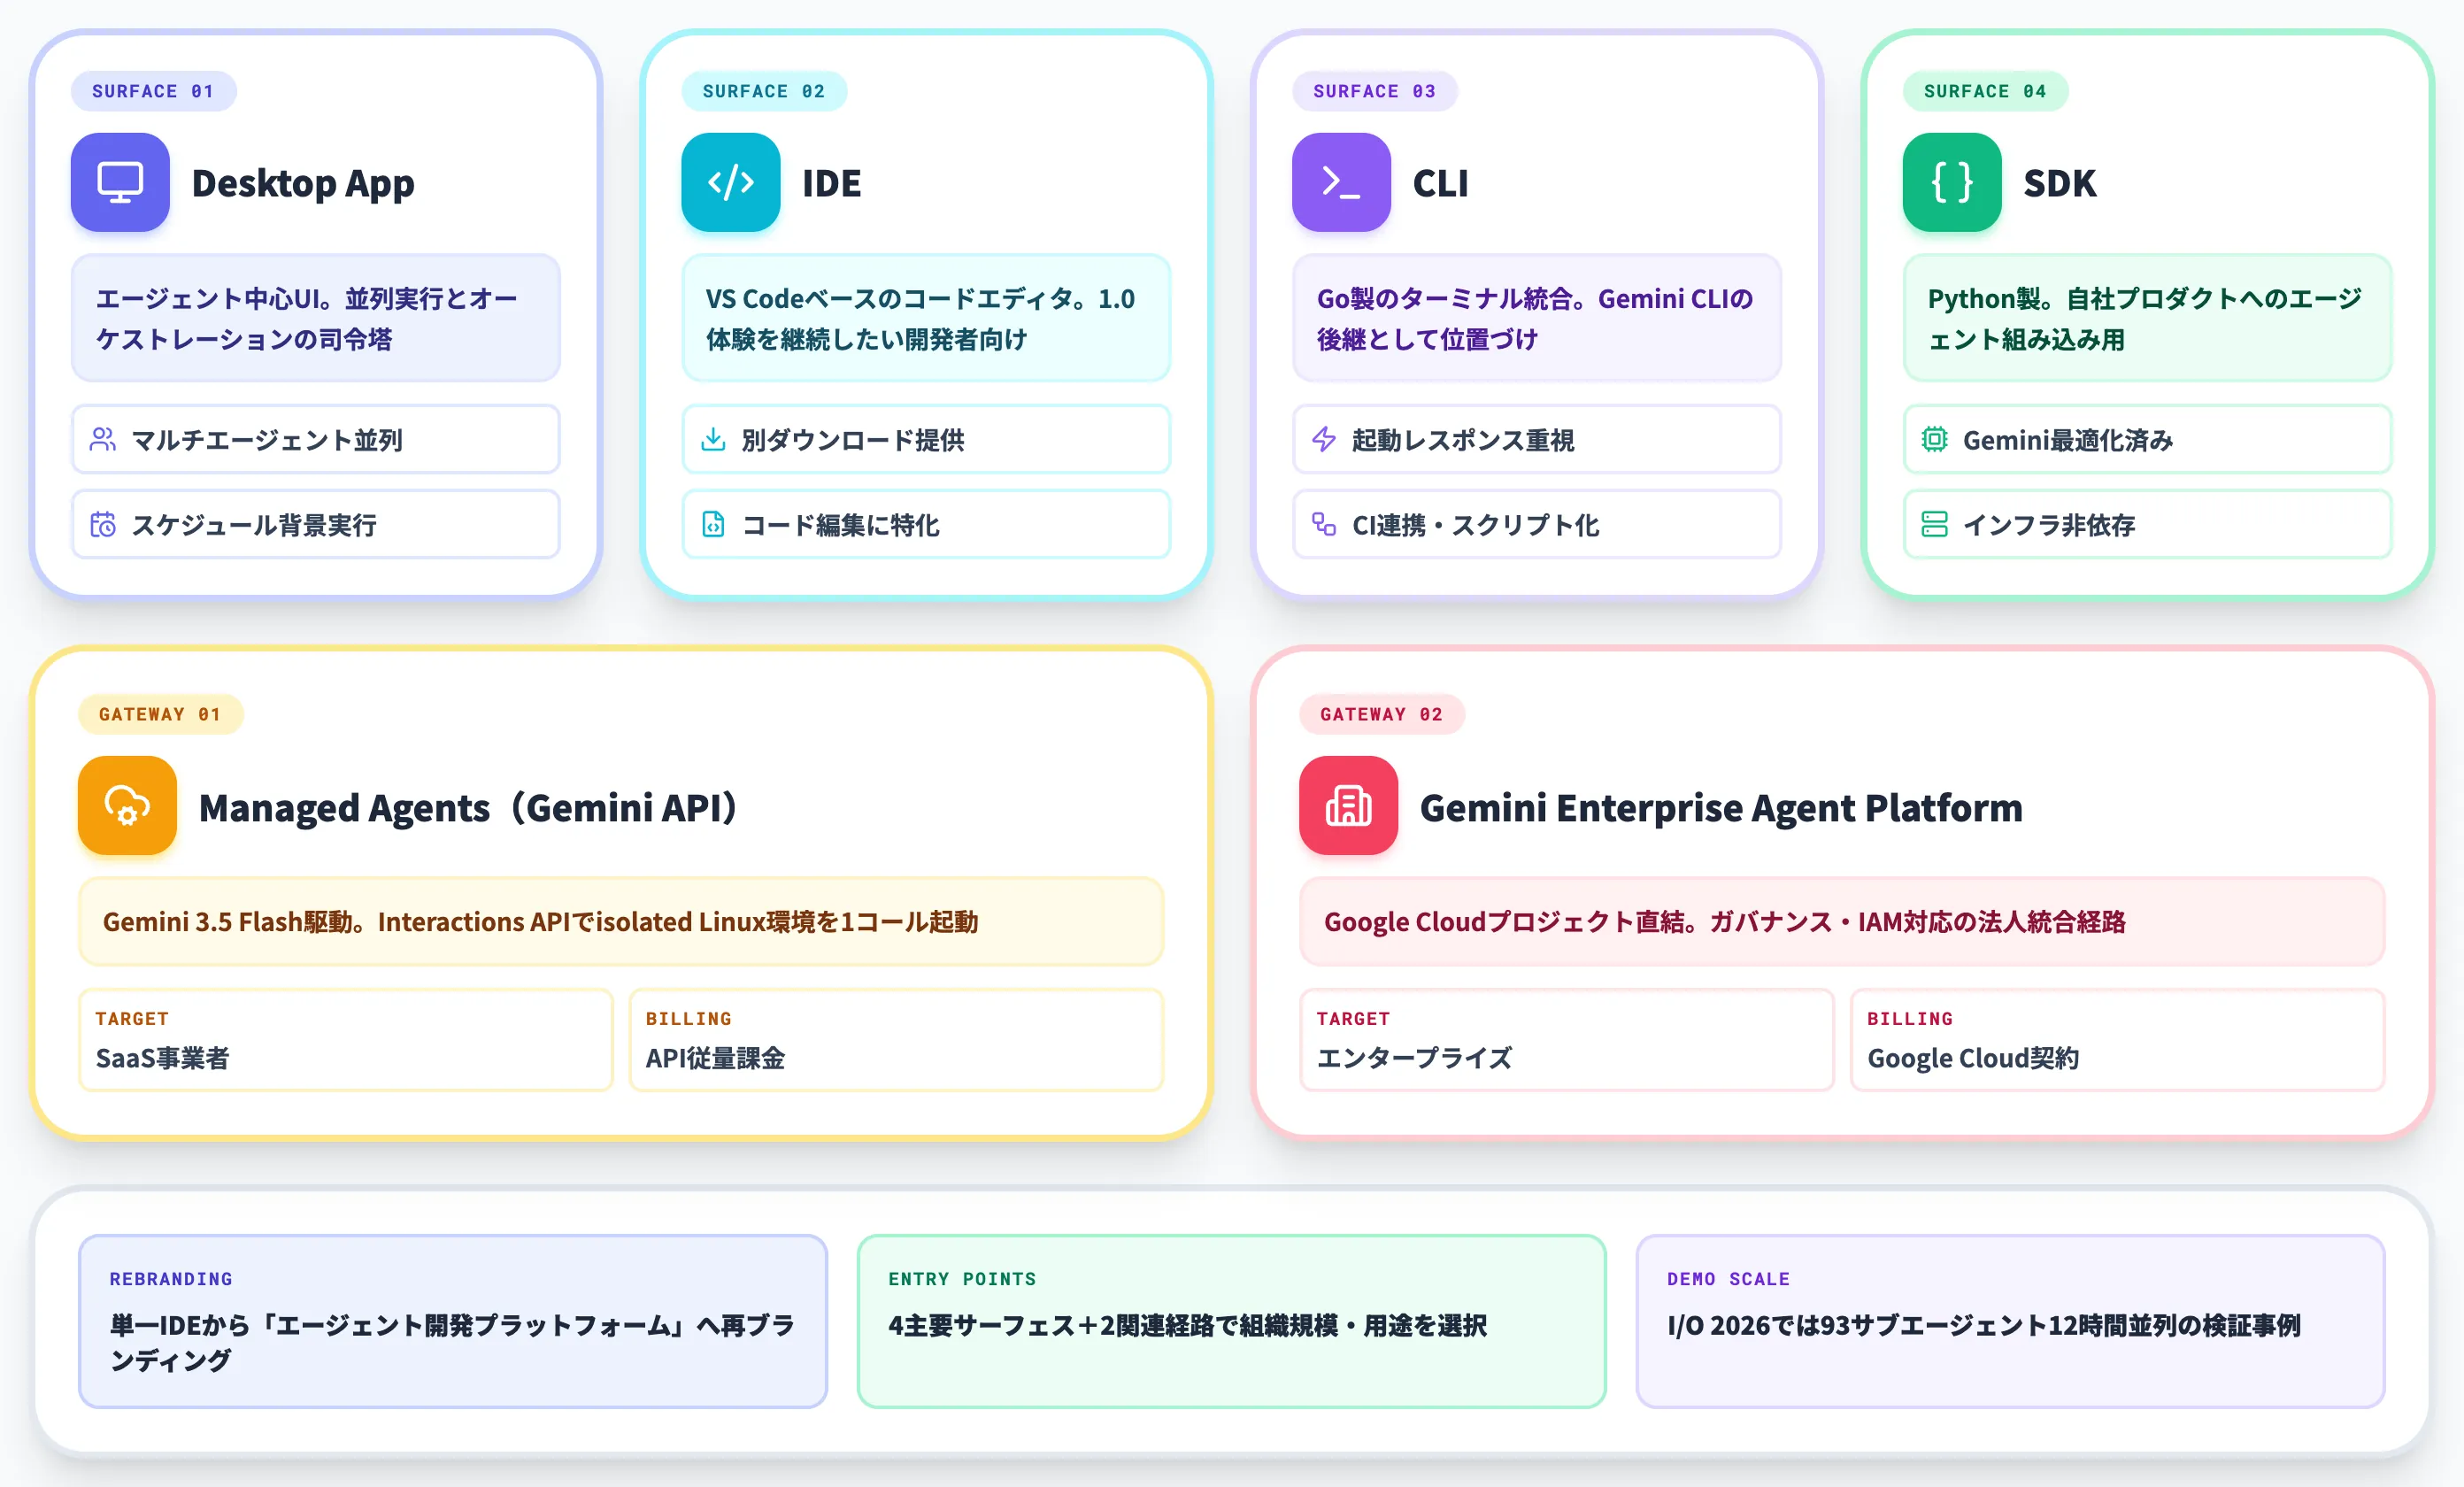
Task: Click the users icon beside マルチエージェント並列
Action: pyautogui.click(x=102, y=439)
